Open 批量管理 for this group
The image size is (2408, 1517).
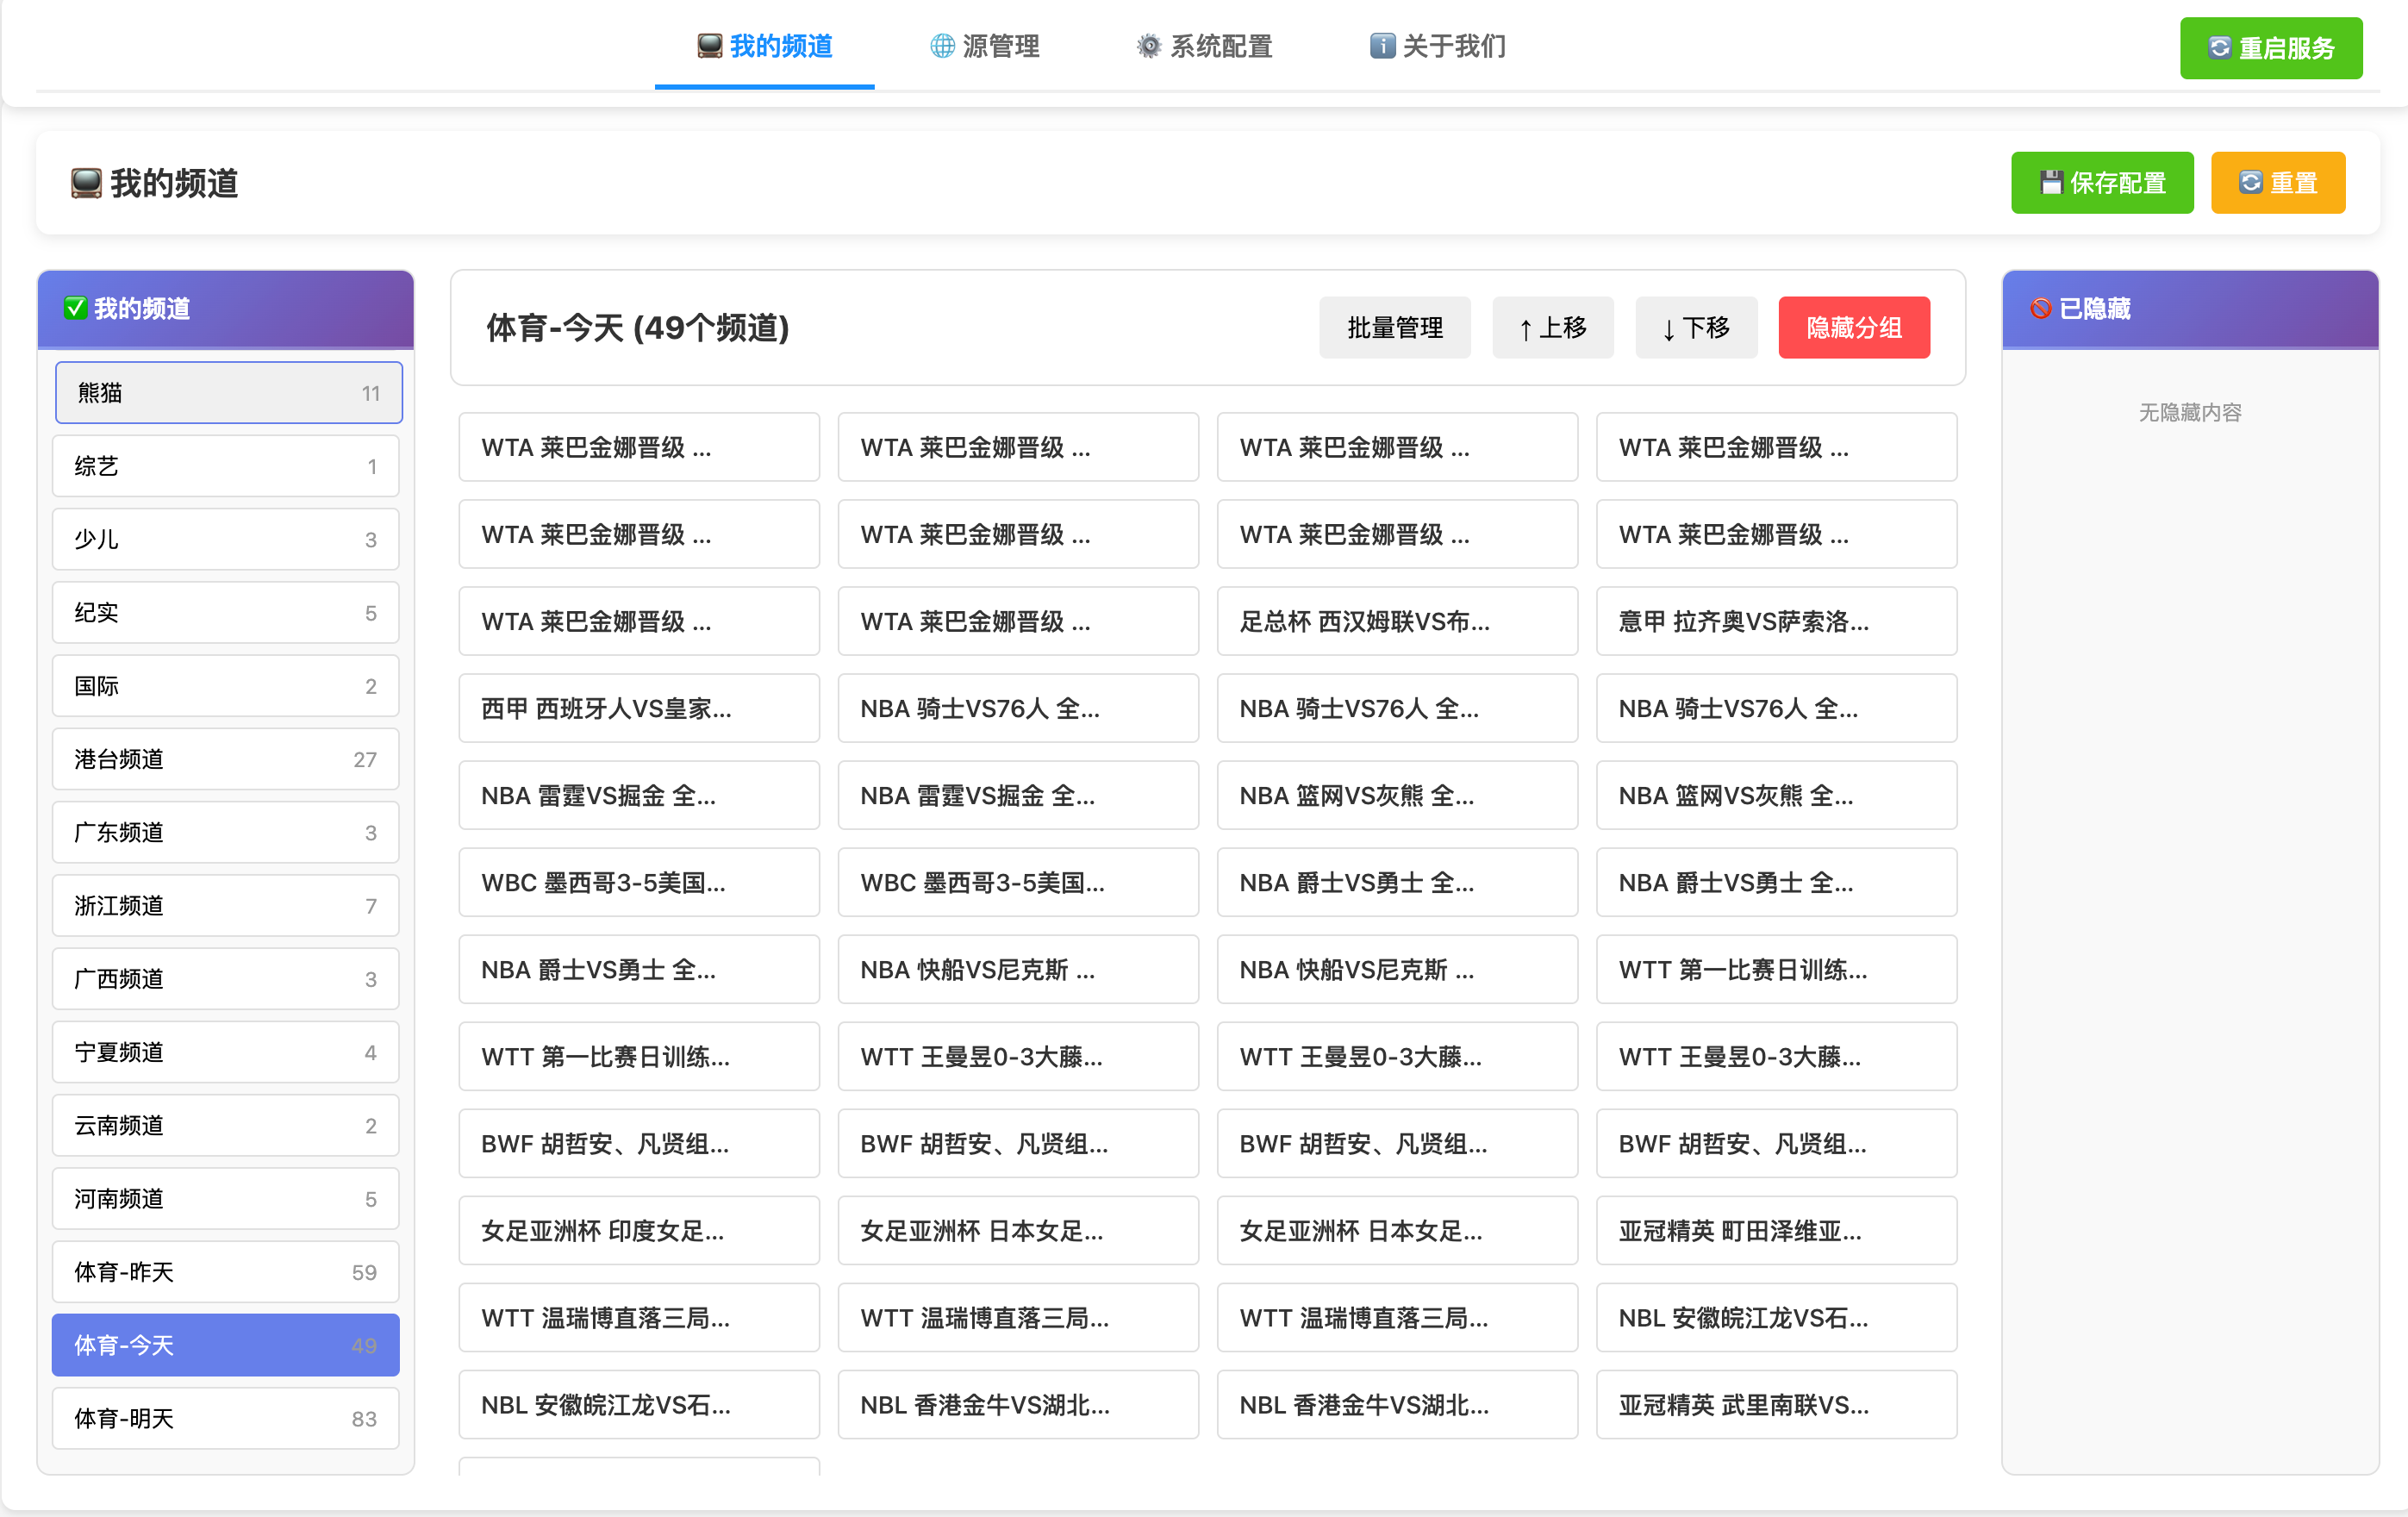click(1394, 328)
